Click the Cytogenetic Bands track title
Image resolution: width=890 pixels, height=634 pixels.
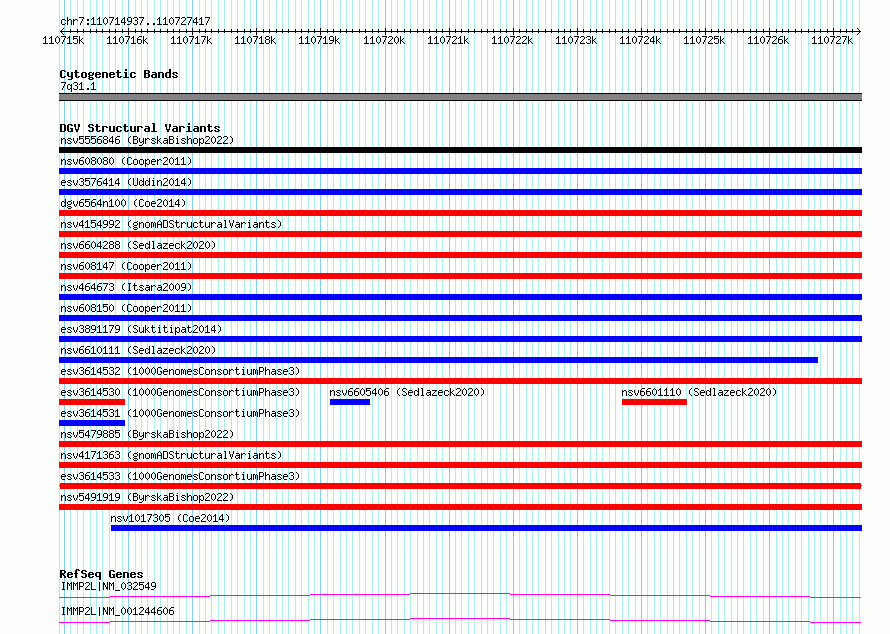point(119,74)
